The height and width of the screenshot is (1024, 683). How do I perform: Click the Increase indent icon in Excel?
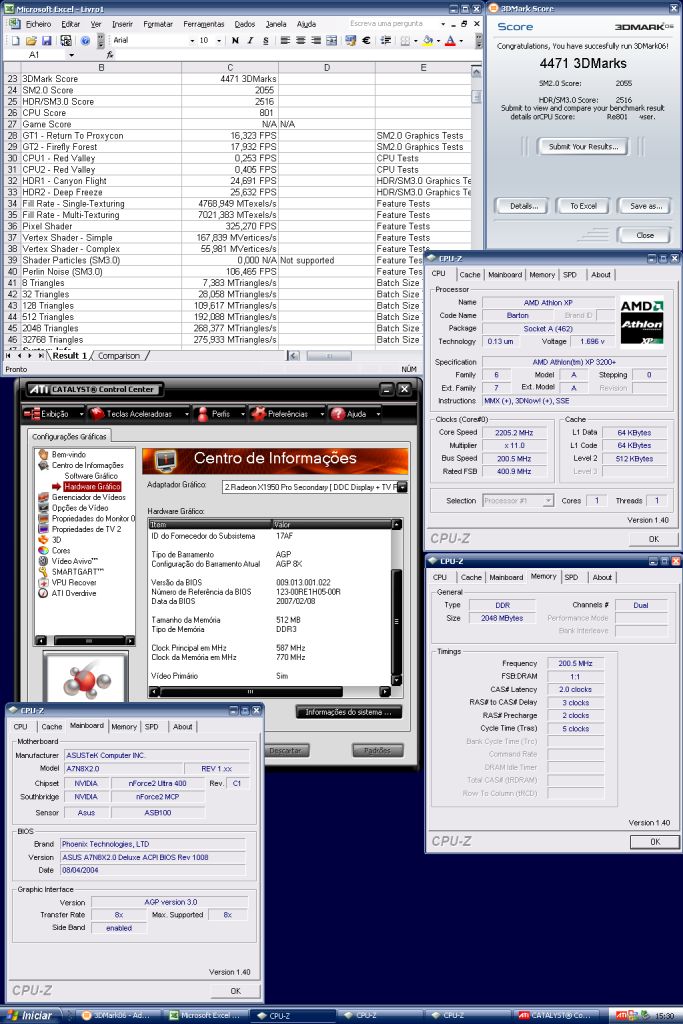pyautogui.click(x=386, y=40)
